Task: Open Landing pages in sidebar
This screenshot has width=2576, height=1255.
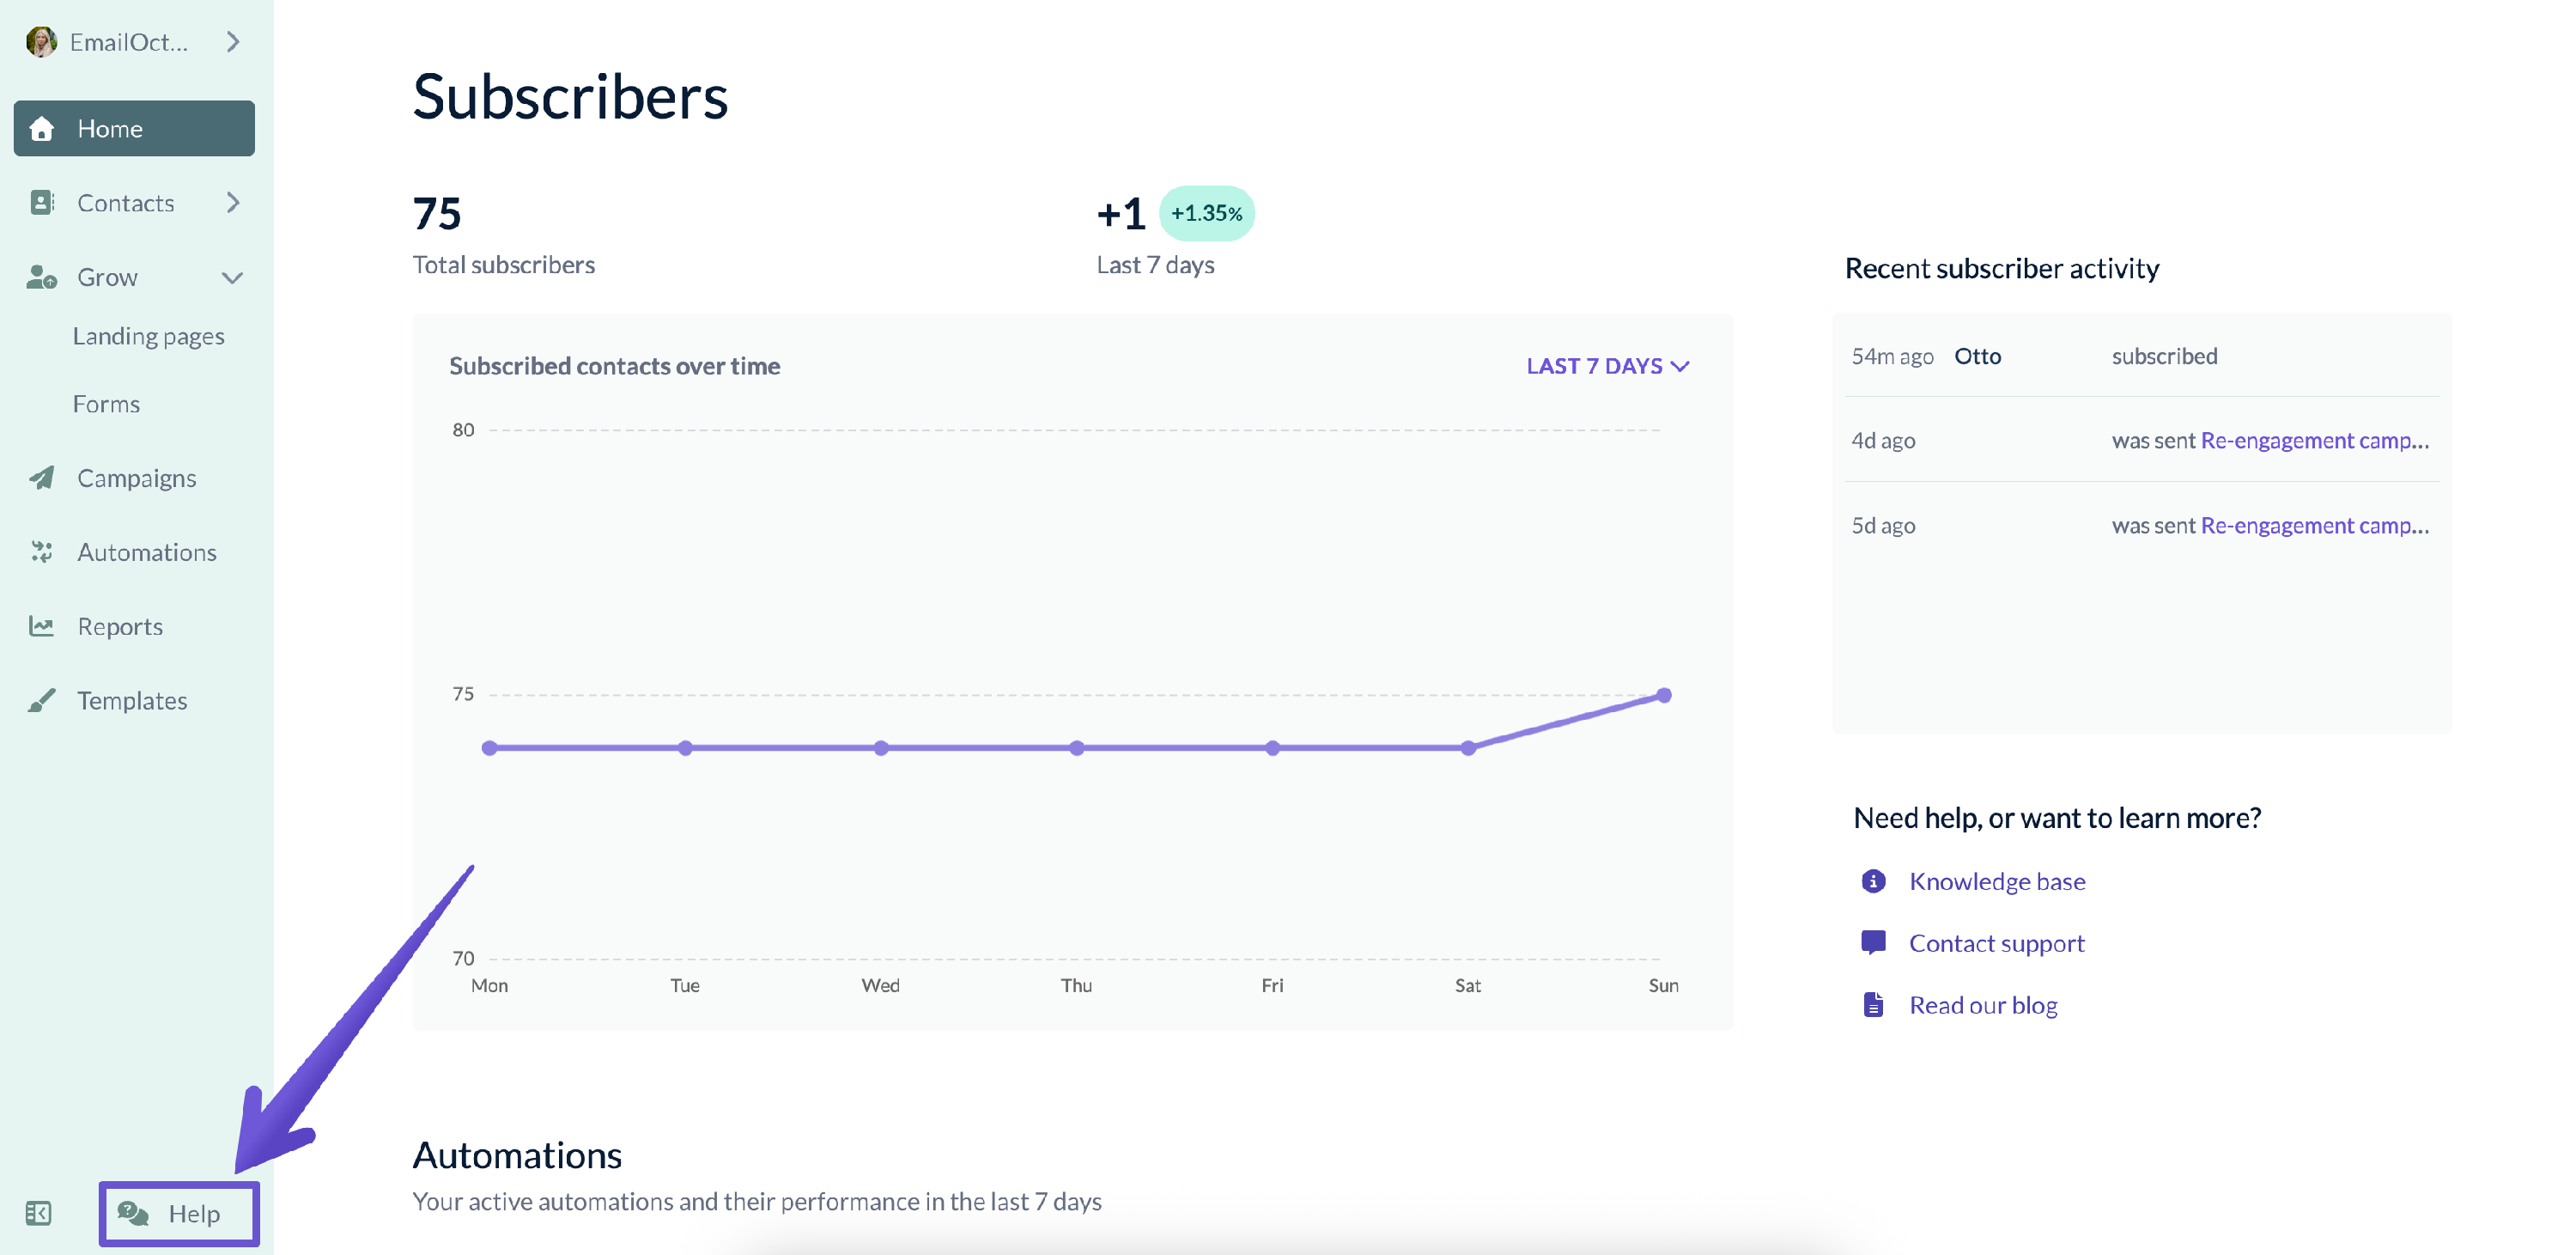Action: click(x=148, y=336)
